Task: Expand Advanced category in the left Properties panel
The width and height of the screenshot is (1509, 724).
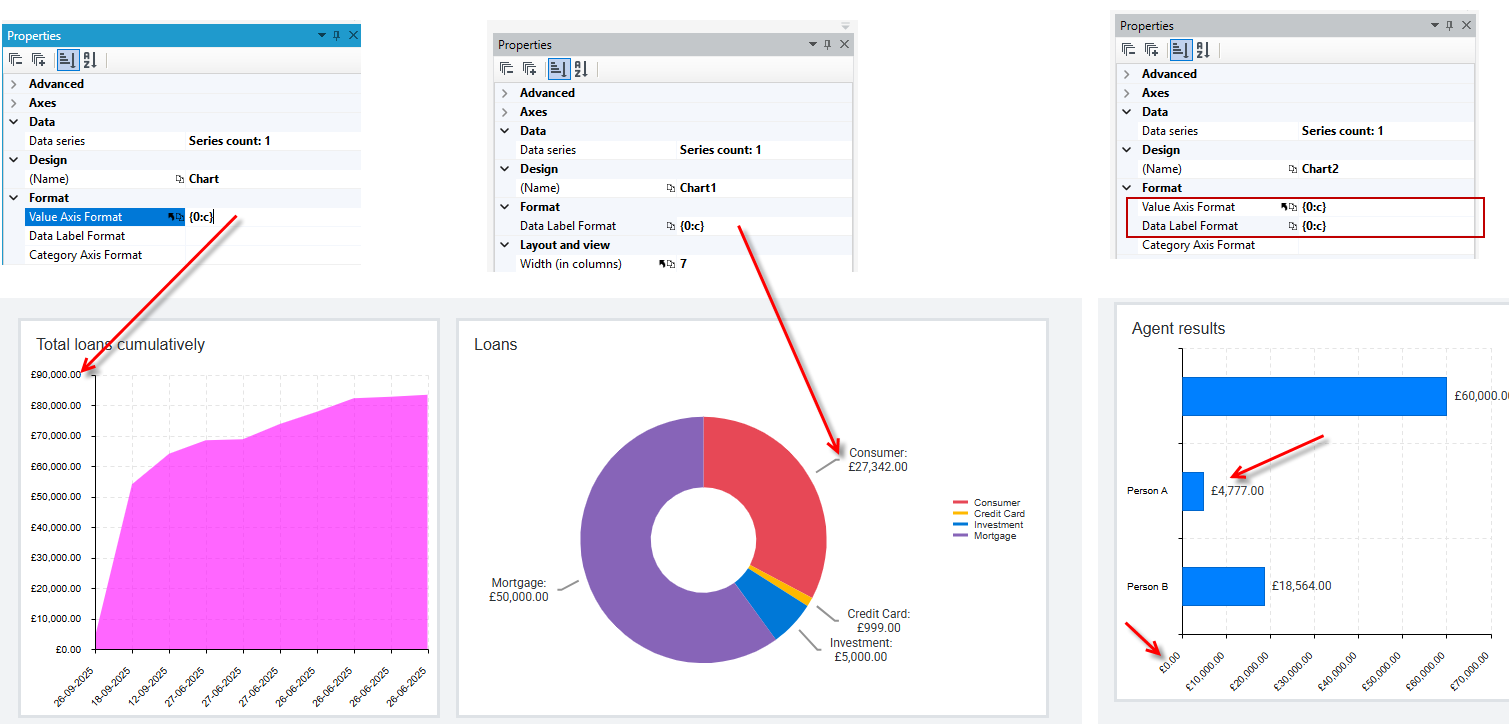Action: pos(14,84)
